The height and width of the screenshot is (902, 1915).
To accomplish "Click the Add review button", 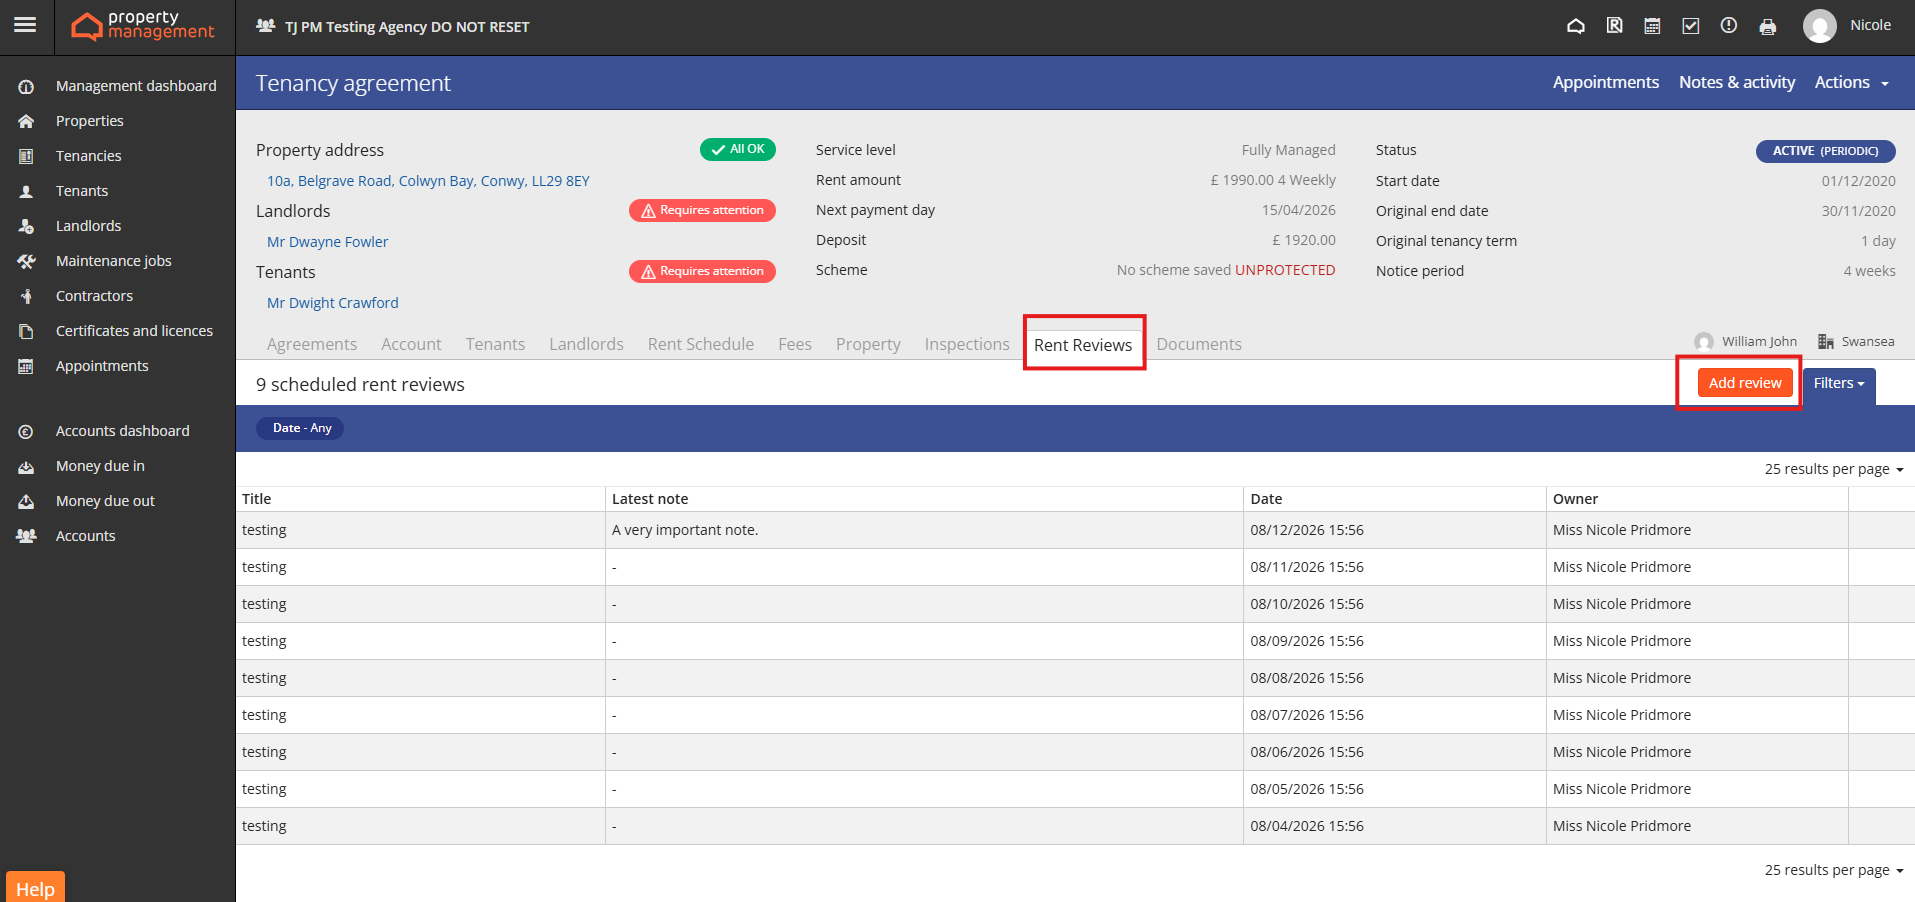I will 1744,383.
